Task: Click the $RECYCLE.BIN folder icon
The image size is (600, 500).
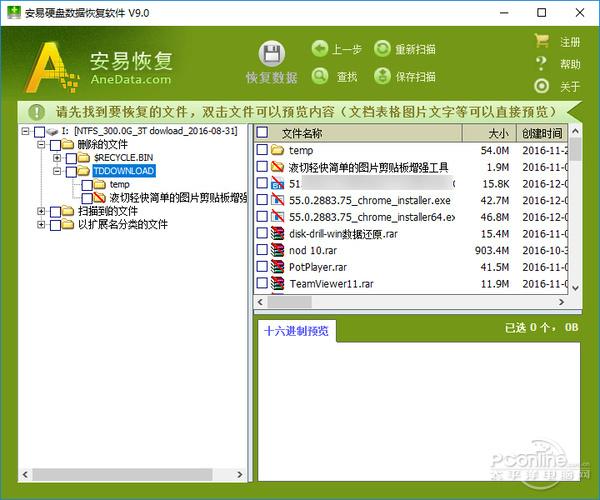Action: [x=83, y=158]
